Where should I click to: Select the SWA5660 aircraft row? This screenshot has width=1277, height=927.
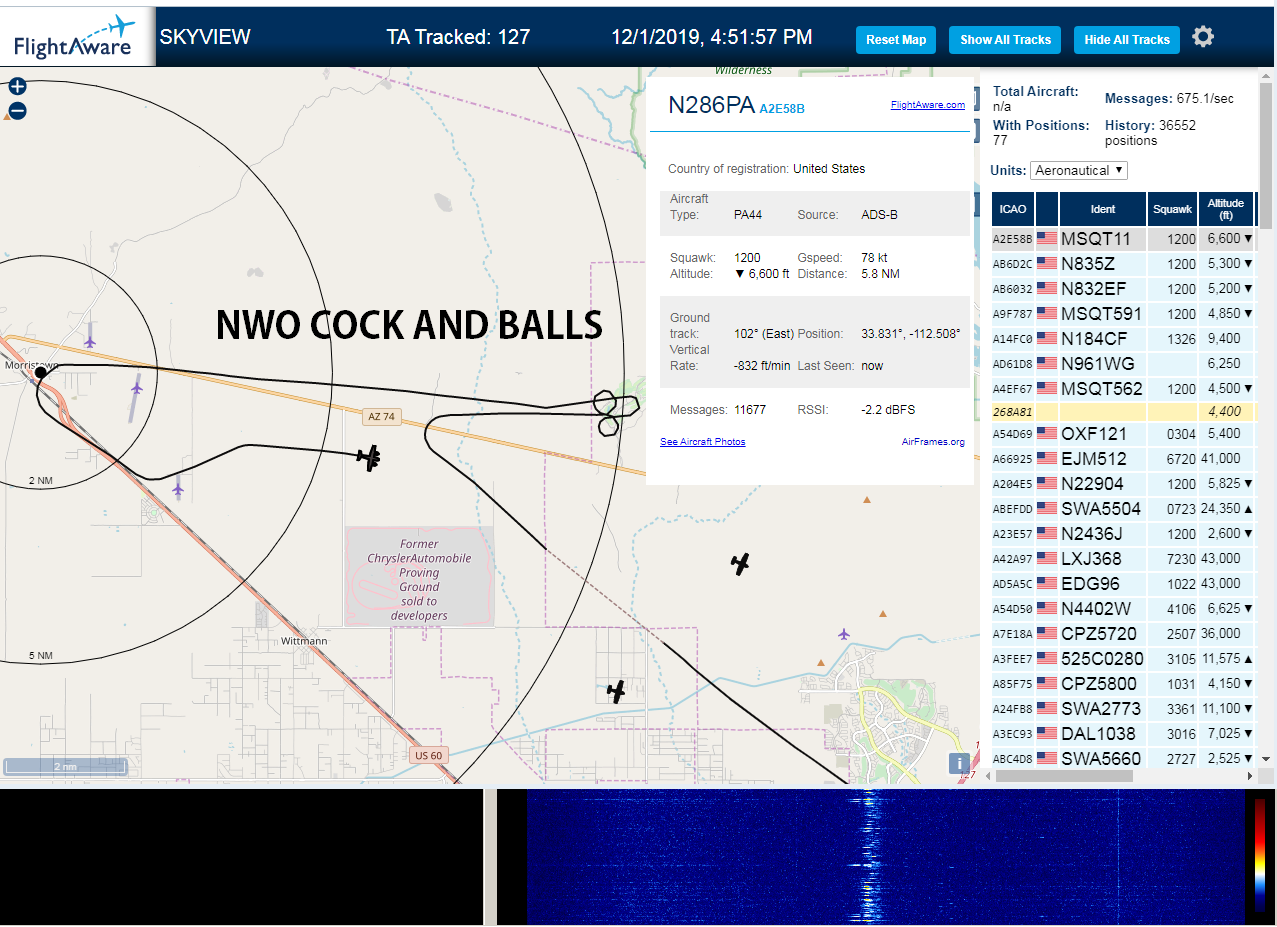(1123, 758)
